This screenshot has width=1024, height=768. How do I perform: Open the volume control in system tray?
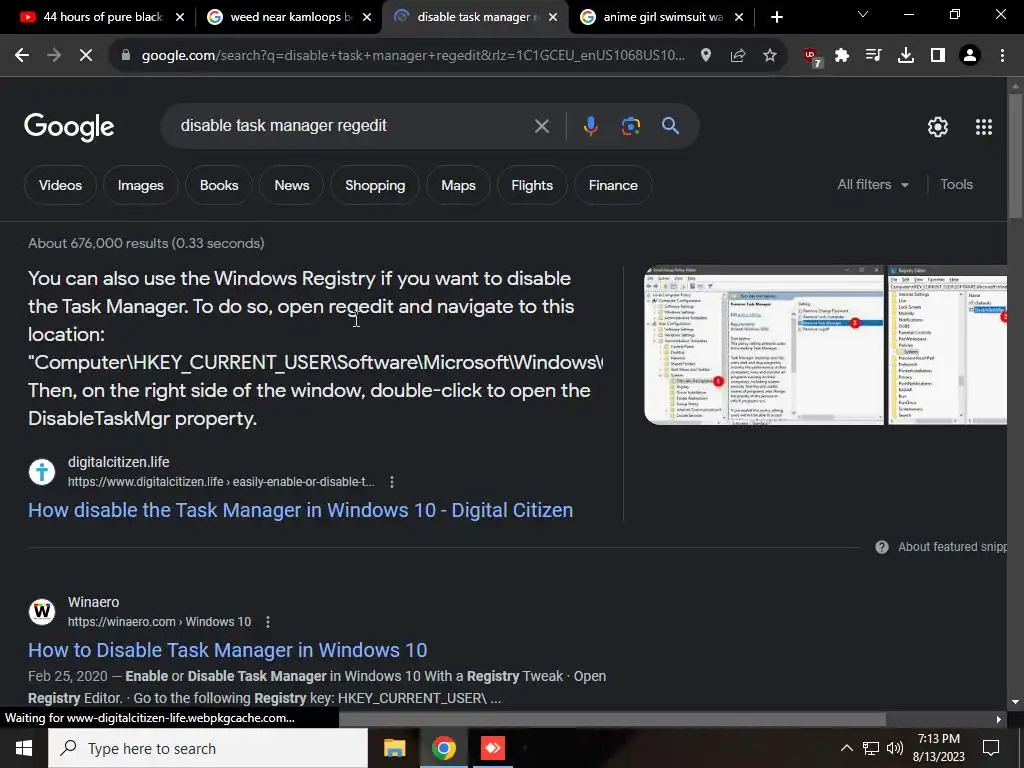[x=895, y=748]
